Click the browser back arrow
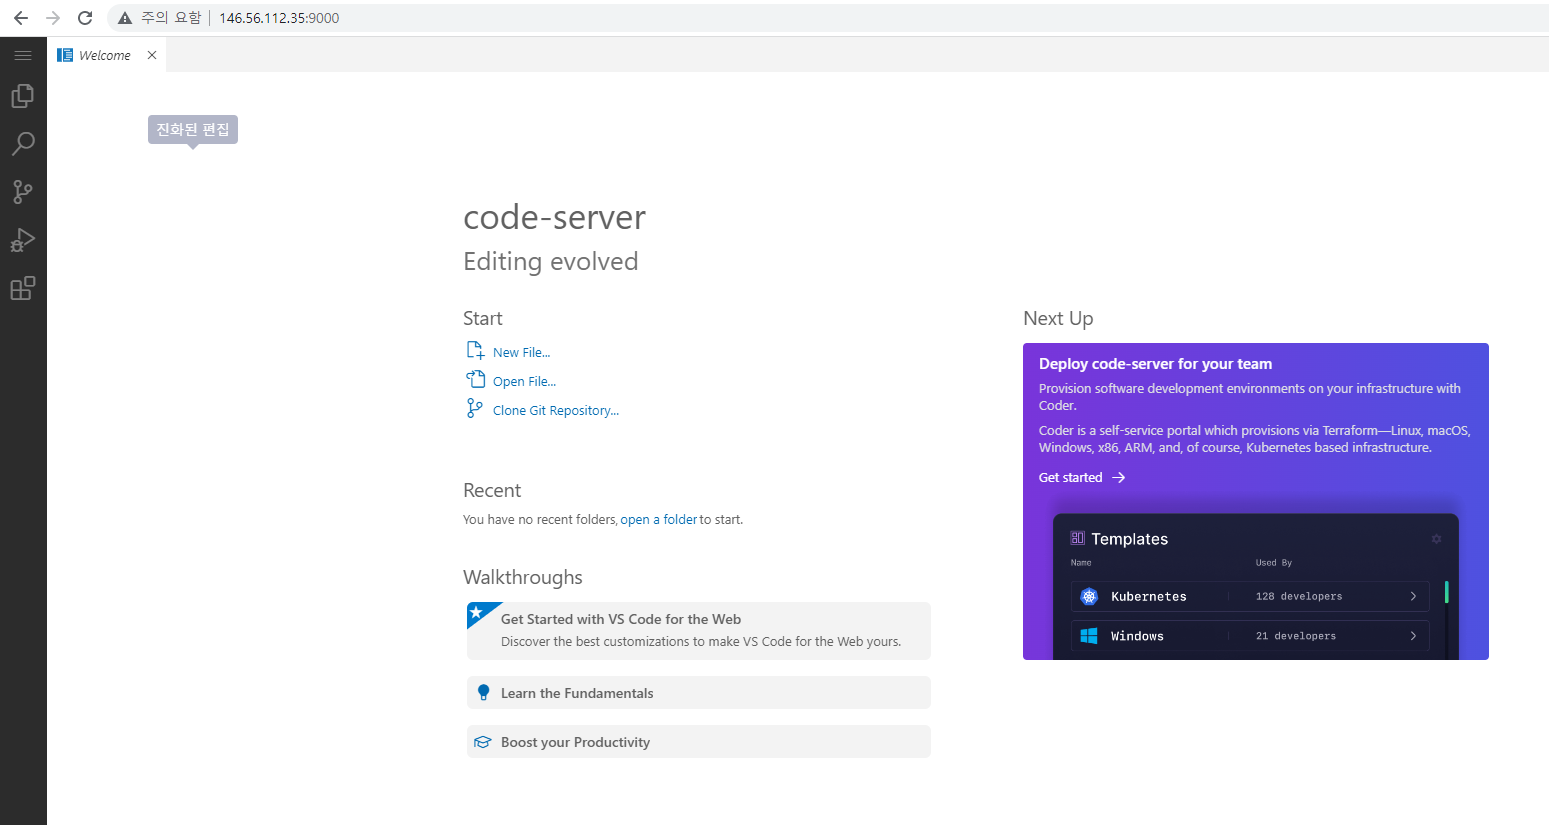The height and width of the screenshot is (825, 1549). 21,18
